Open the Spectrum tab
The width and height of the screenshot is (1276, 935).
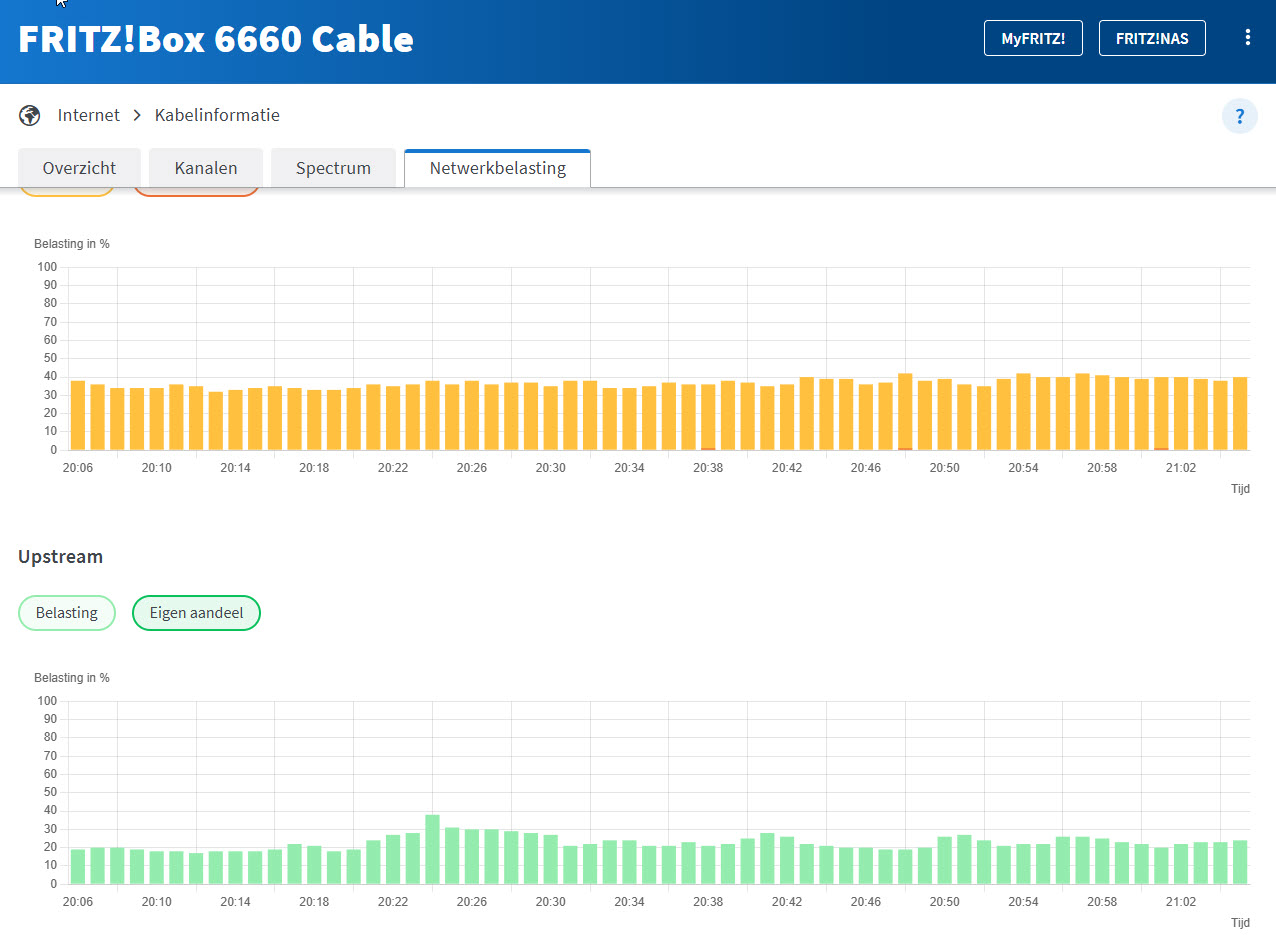(333, 168)
